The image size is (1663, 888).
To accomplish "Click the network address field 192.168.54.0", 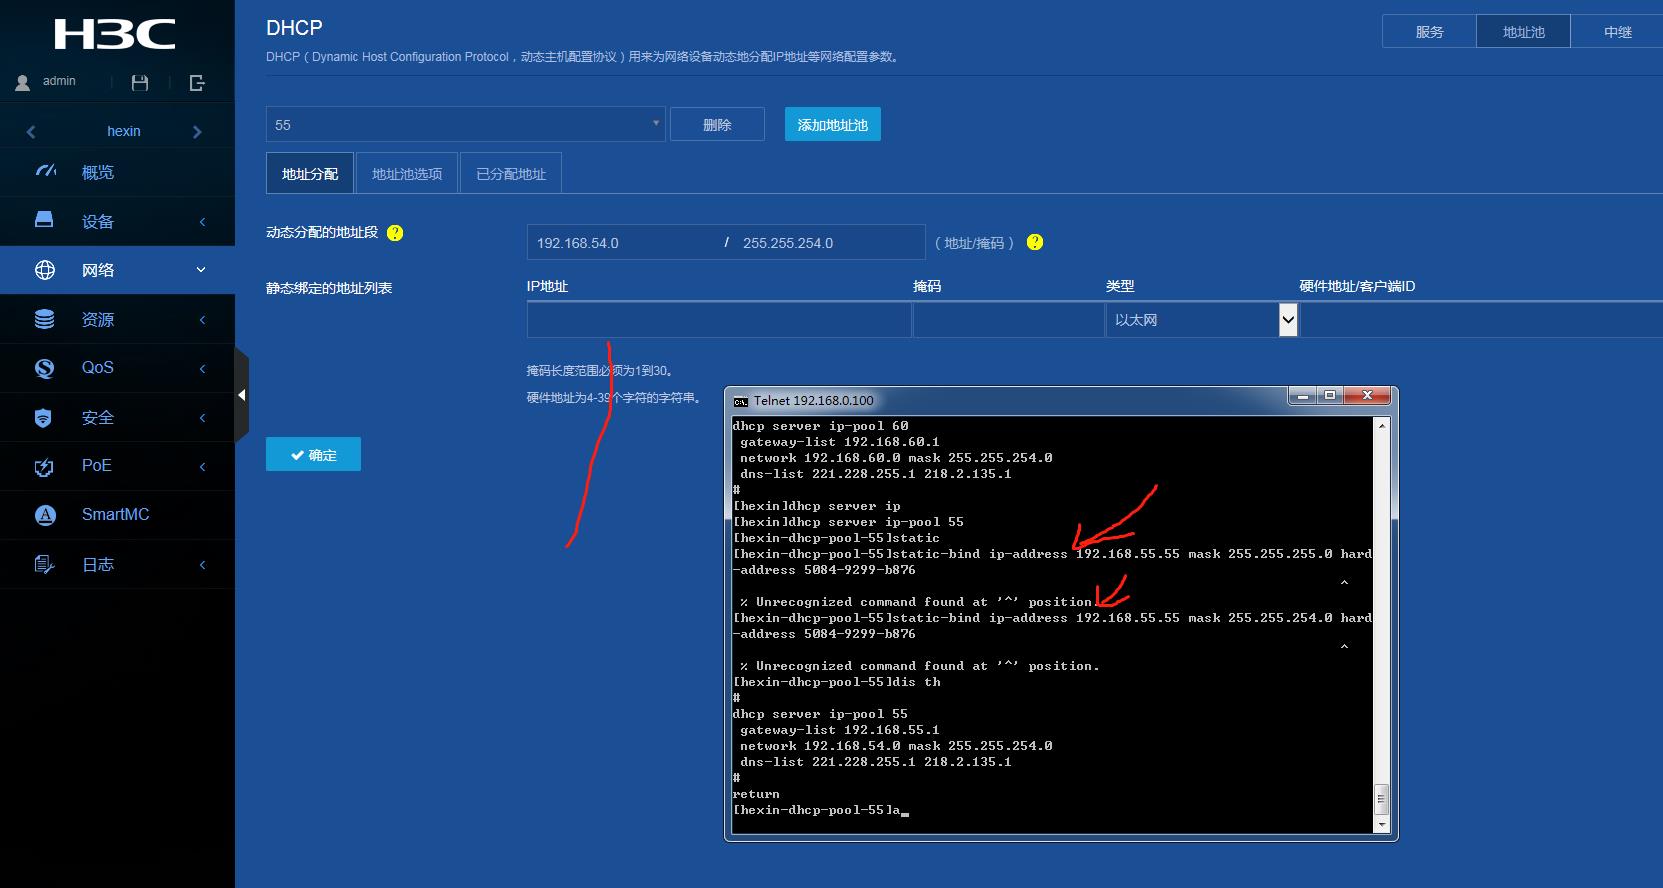I will click(x=622, y=242).
